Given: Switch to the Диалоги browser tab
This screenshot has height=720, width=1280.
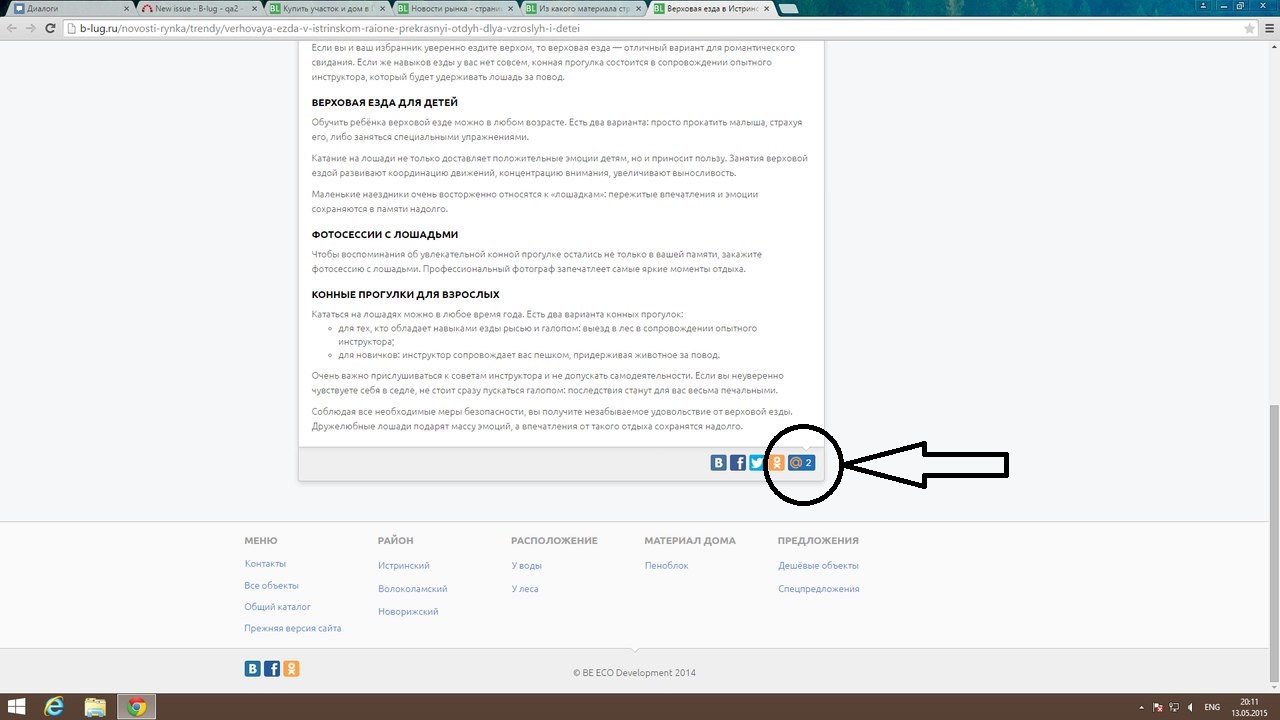Looking at the screenshot, I should pos(66,8).
